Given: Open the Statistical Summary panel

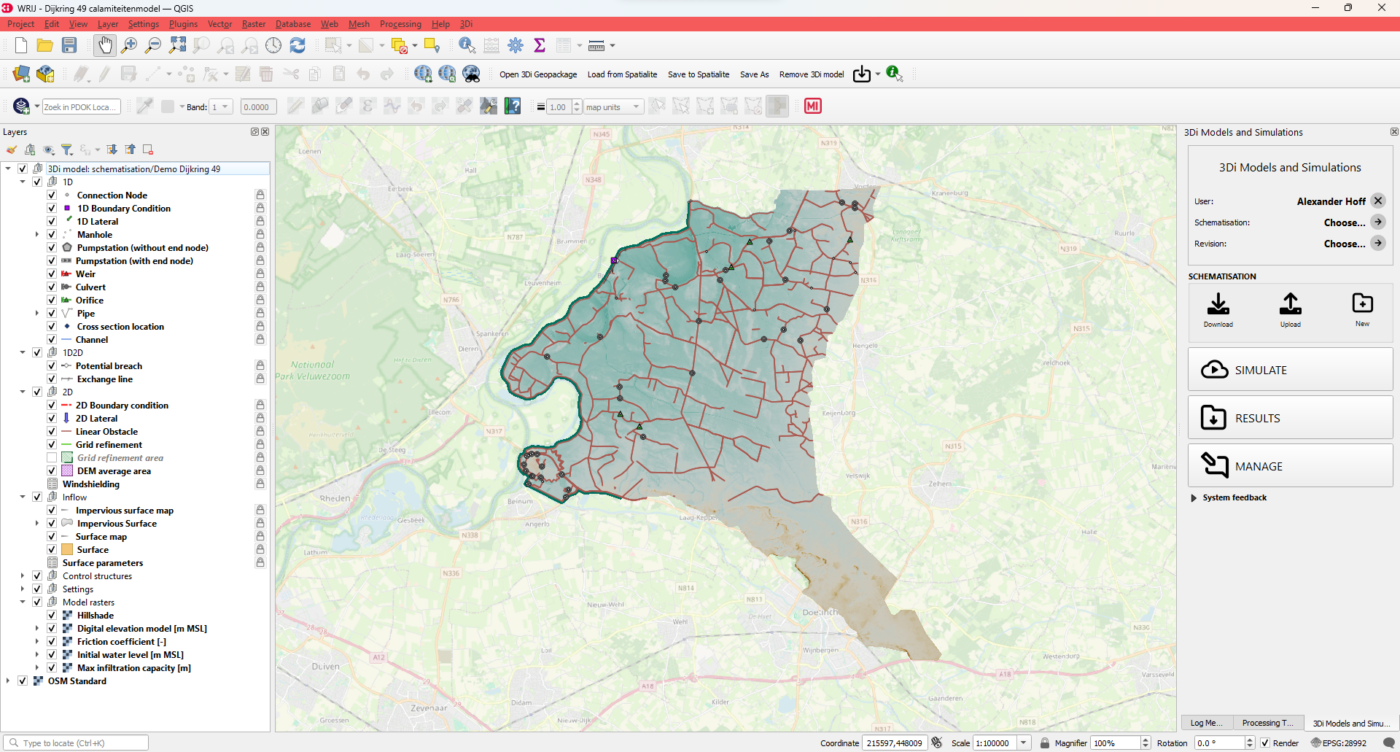Looking at the screenshot, I should tap(539, 44).
